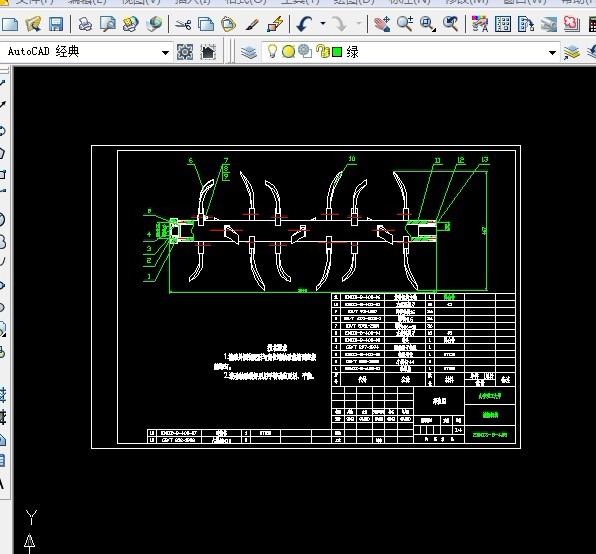Screen dimensions: 596x554
Task: Toggle layer on/off light bulb
Action: pos(272,51)
